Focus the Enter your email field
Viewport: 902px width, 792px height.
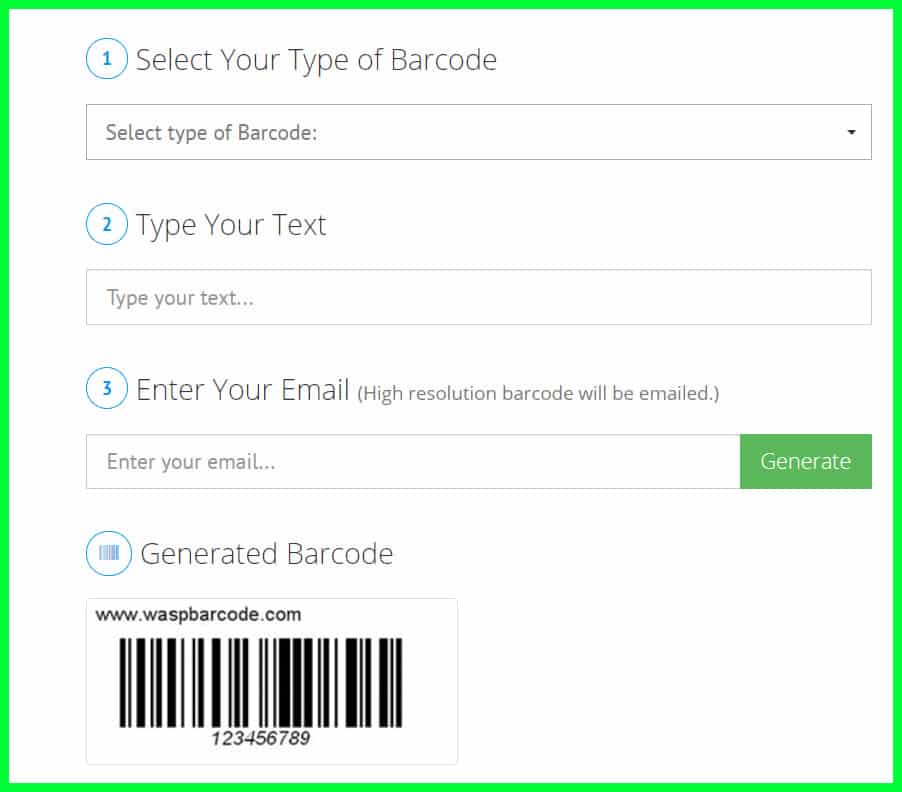coord(413,462)
